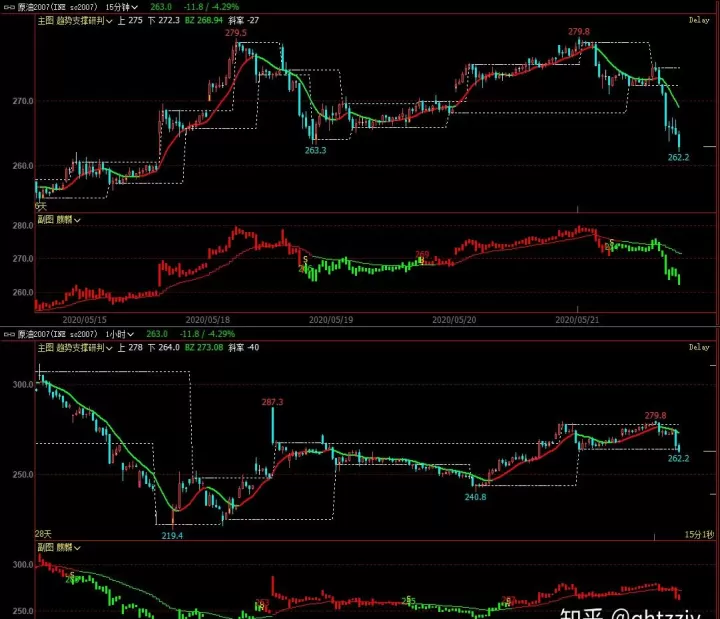Click the 下 264.0 value

click(163, 348)
